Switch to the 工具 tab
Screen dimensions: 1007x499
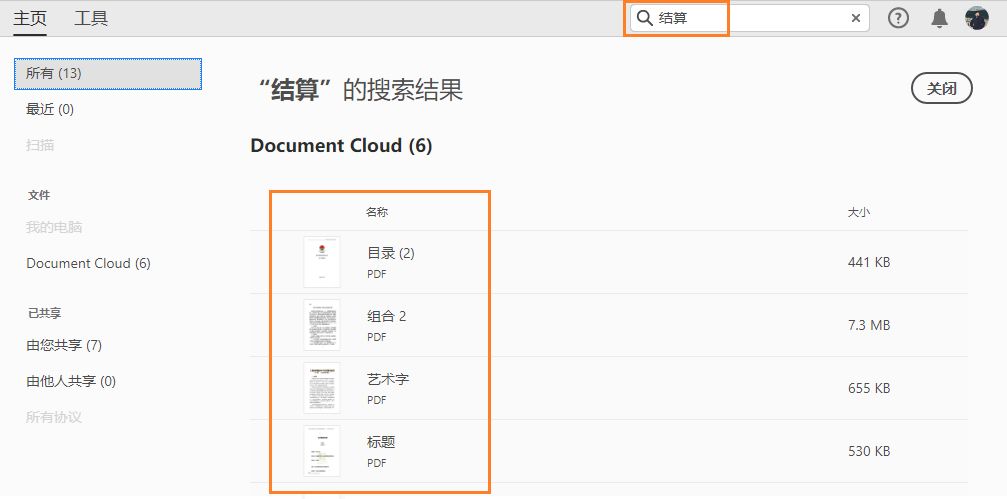(x=91, y=18)
